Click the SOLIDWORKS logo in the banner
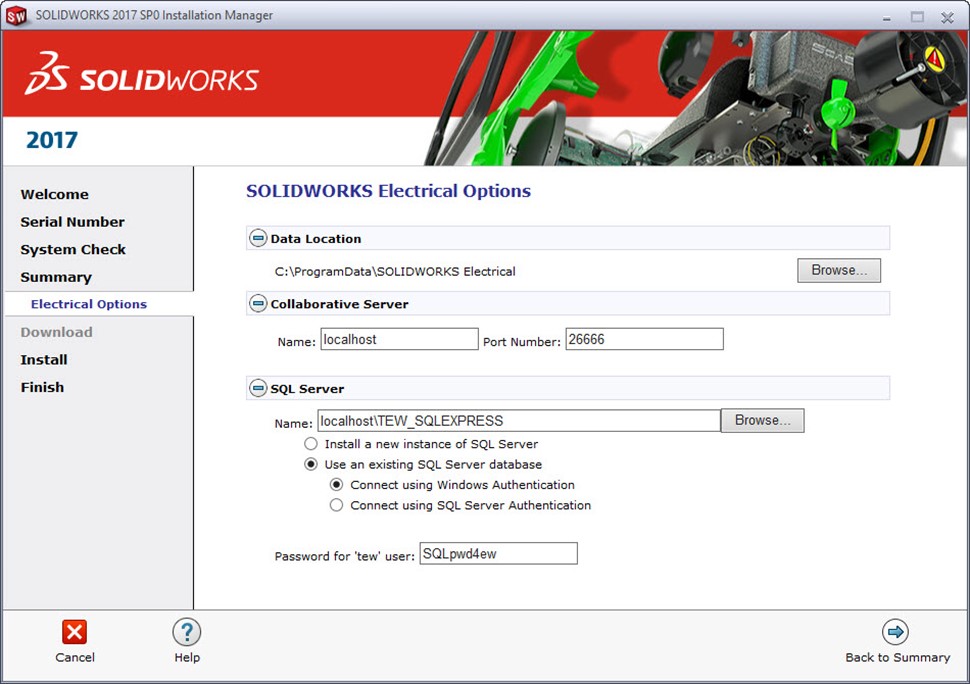Image resolution: width=970 pixels, height=684 pixels. tap(142, 80)
